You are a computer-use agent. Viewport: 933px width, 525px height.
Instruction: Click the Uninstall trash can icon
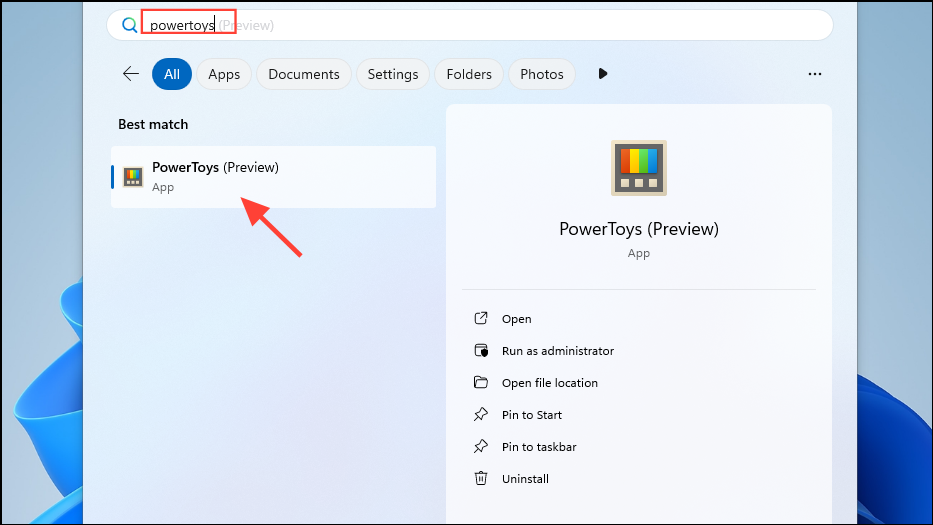(x=481, y=478)
